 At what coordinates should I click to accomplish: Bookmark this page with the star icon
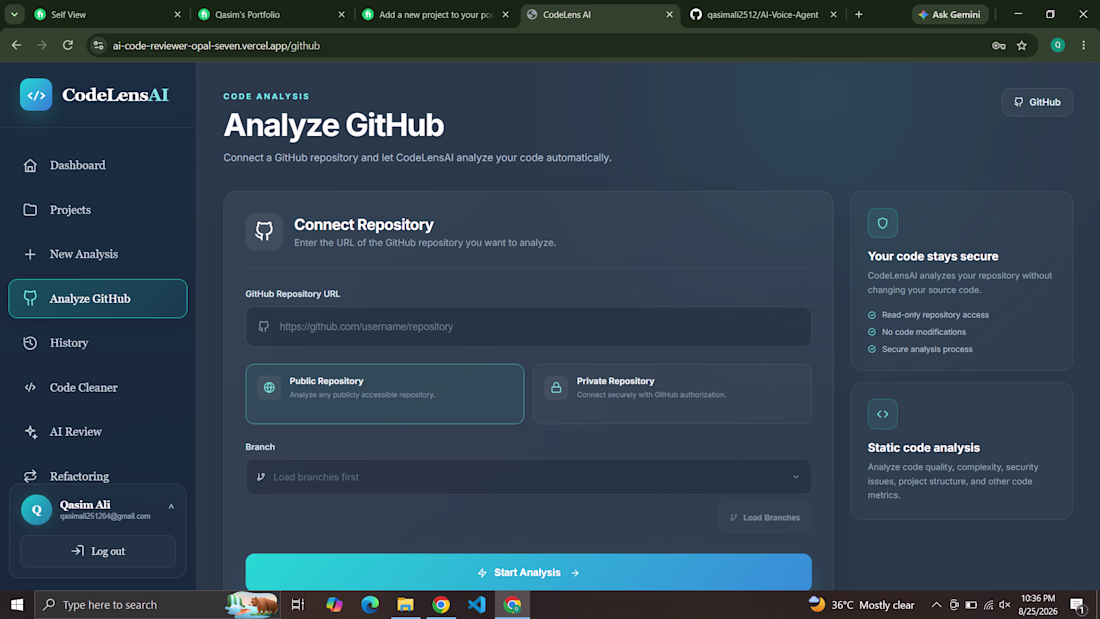[1022, 46]
